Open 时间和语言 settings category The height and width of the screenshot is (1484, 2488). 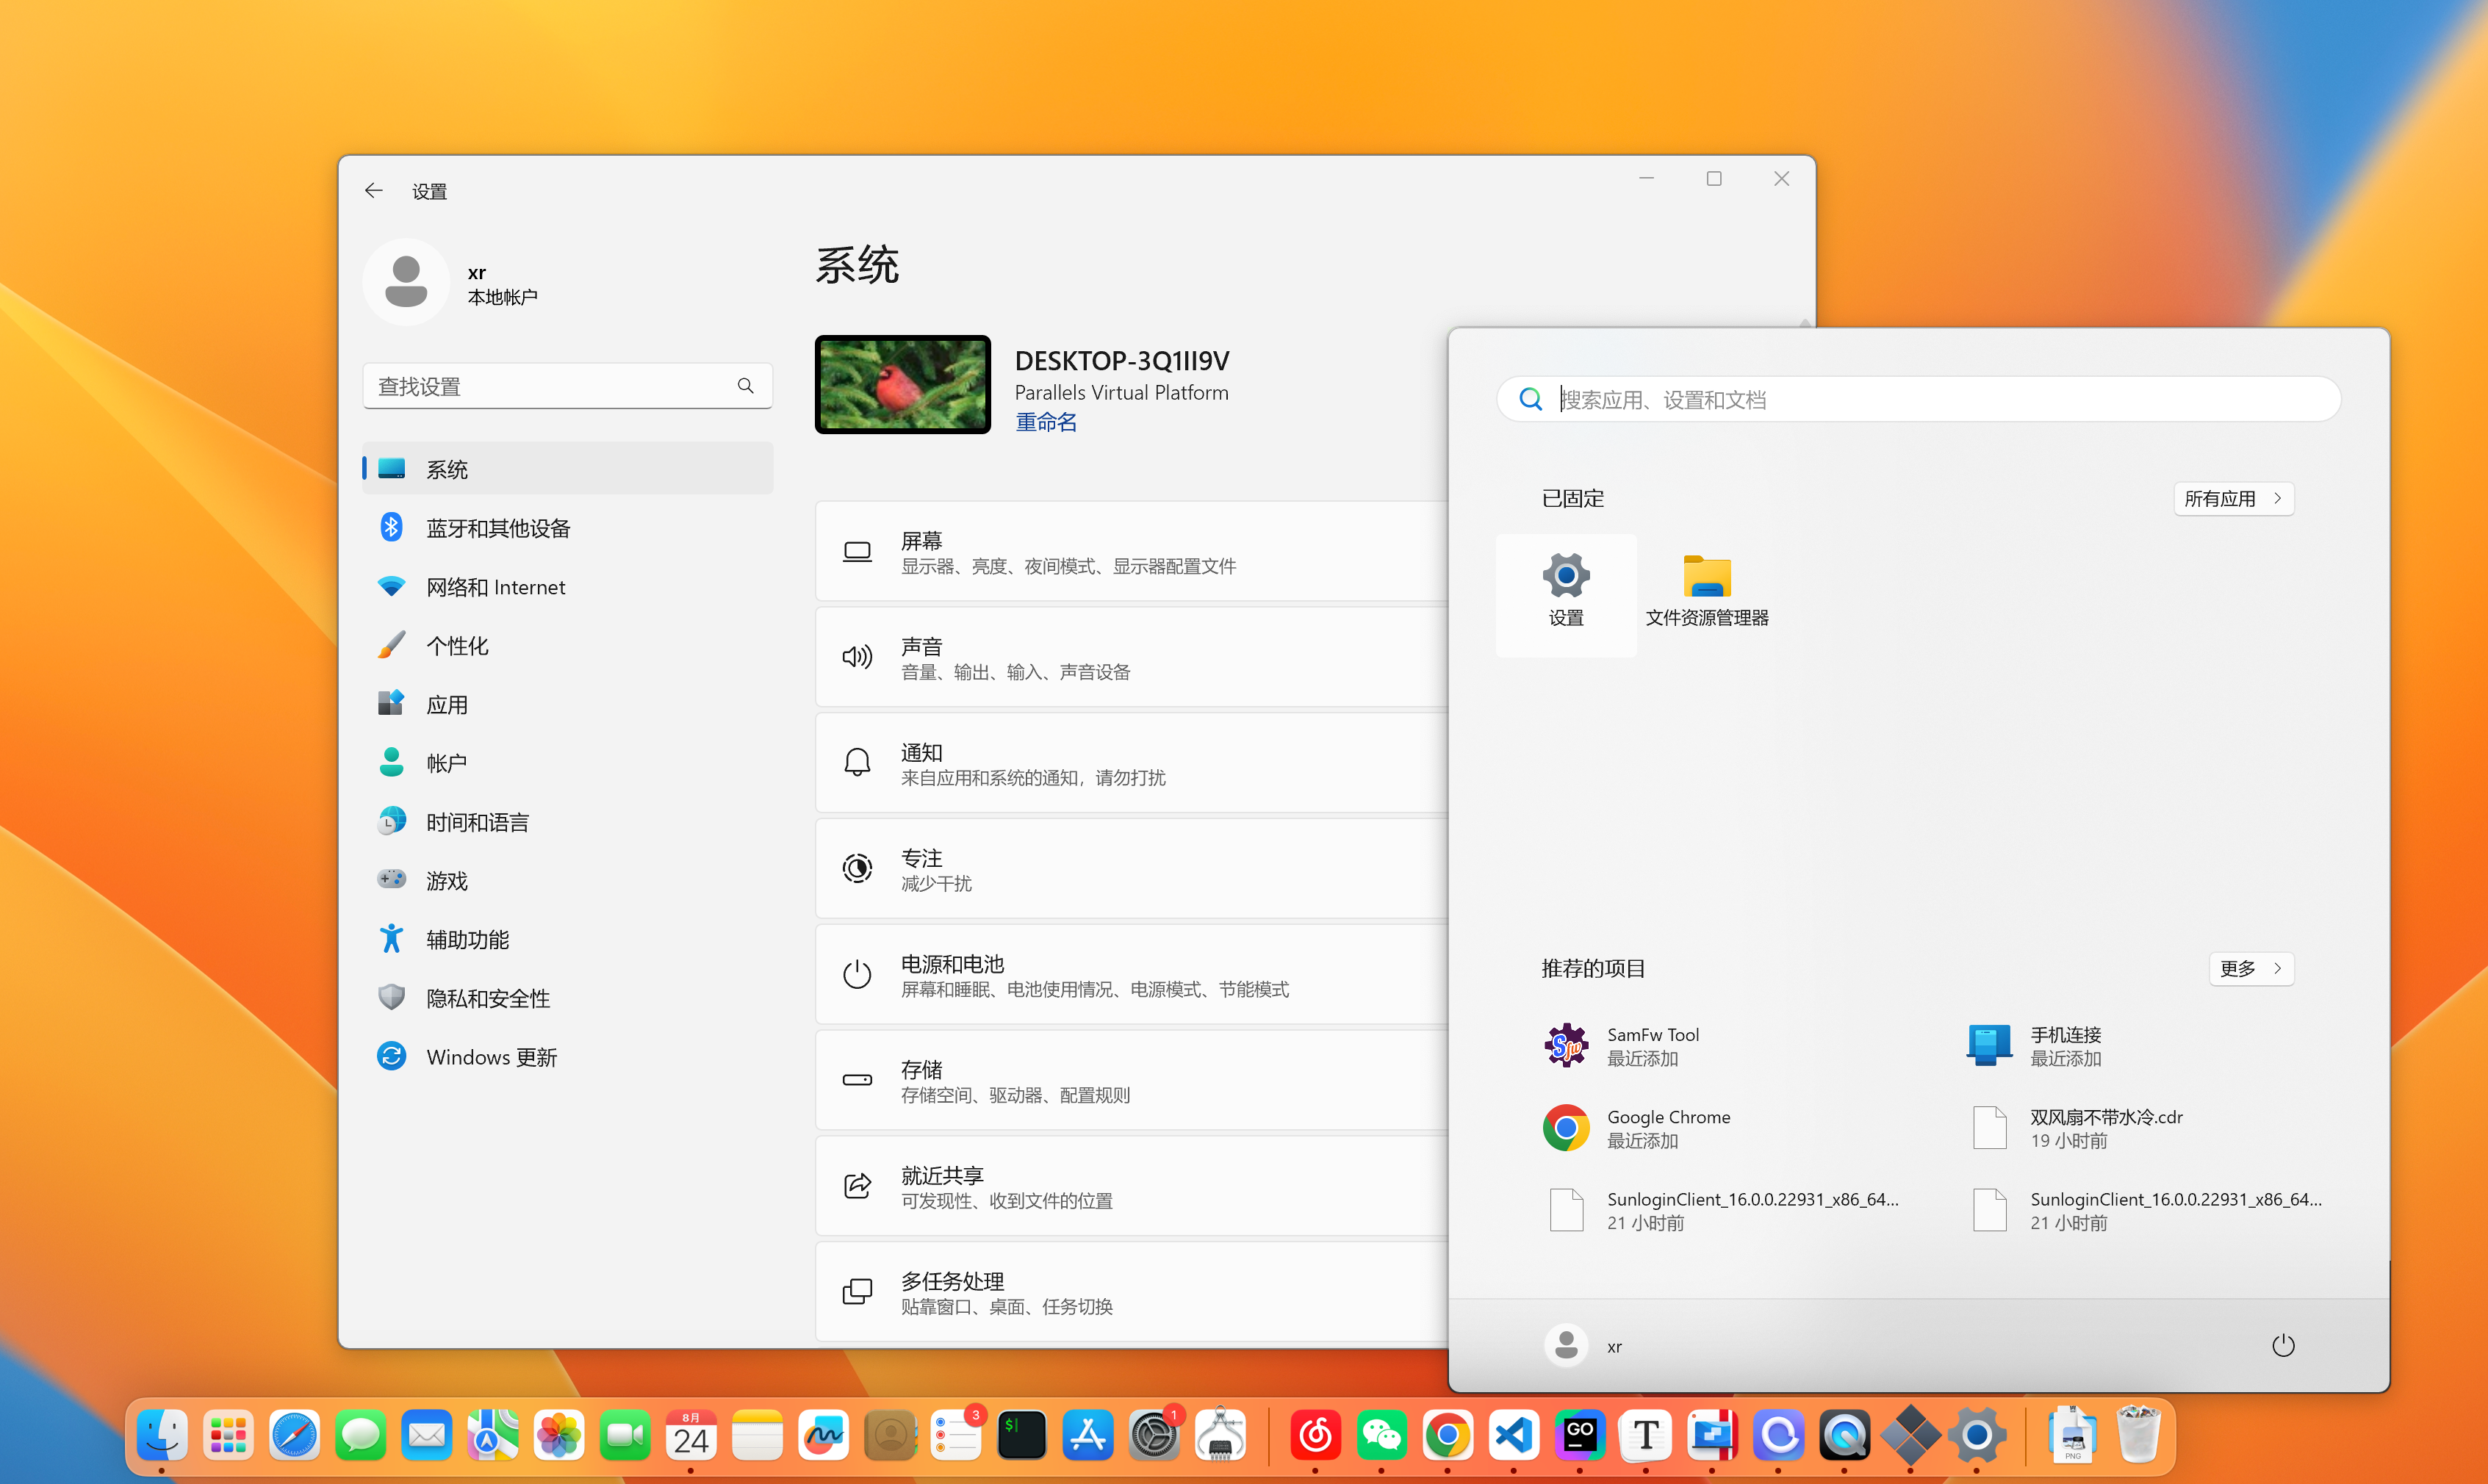pyautogui.click(x=568, y=822)
